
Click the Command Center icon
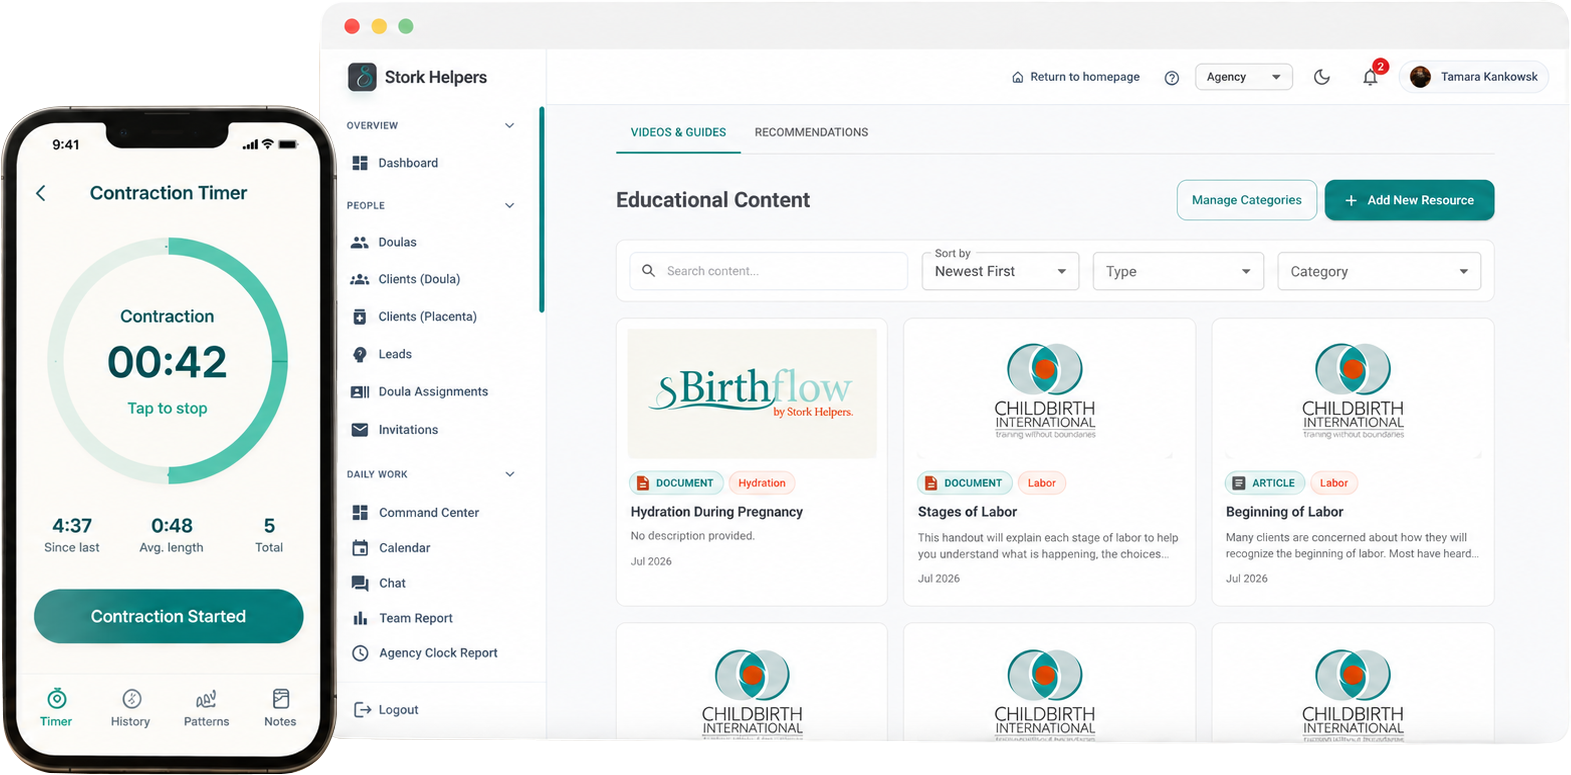(360, 513)
